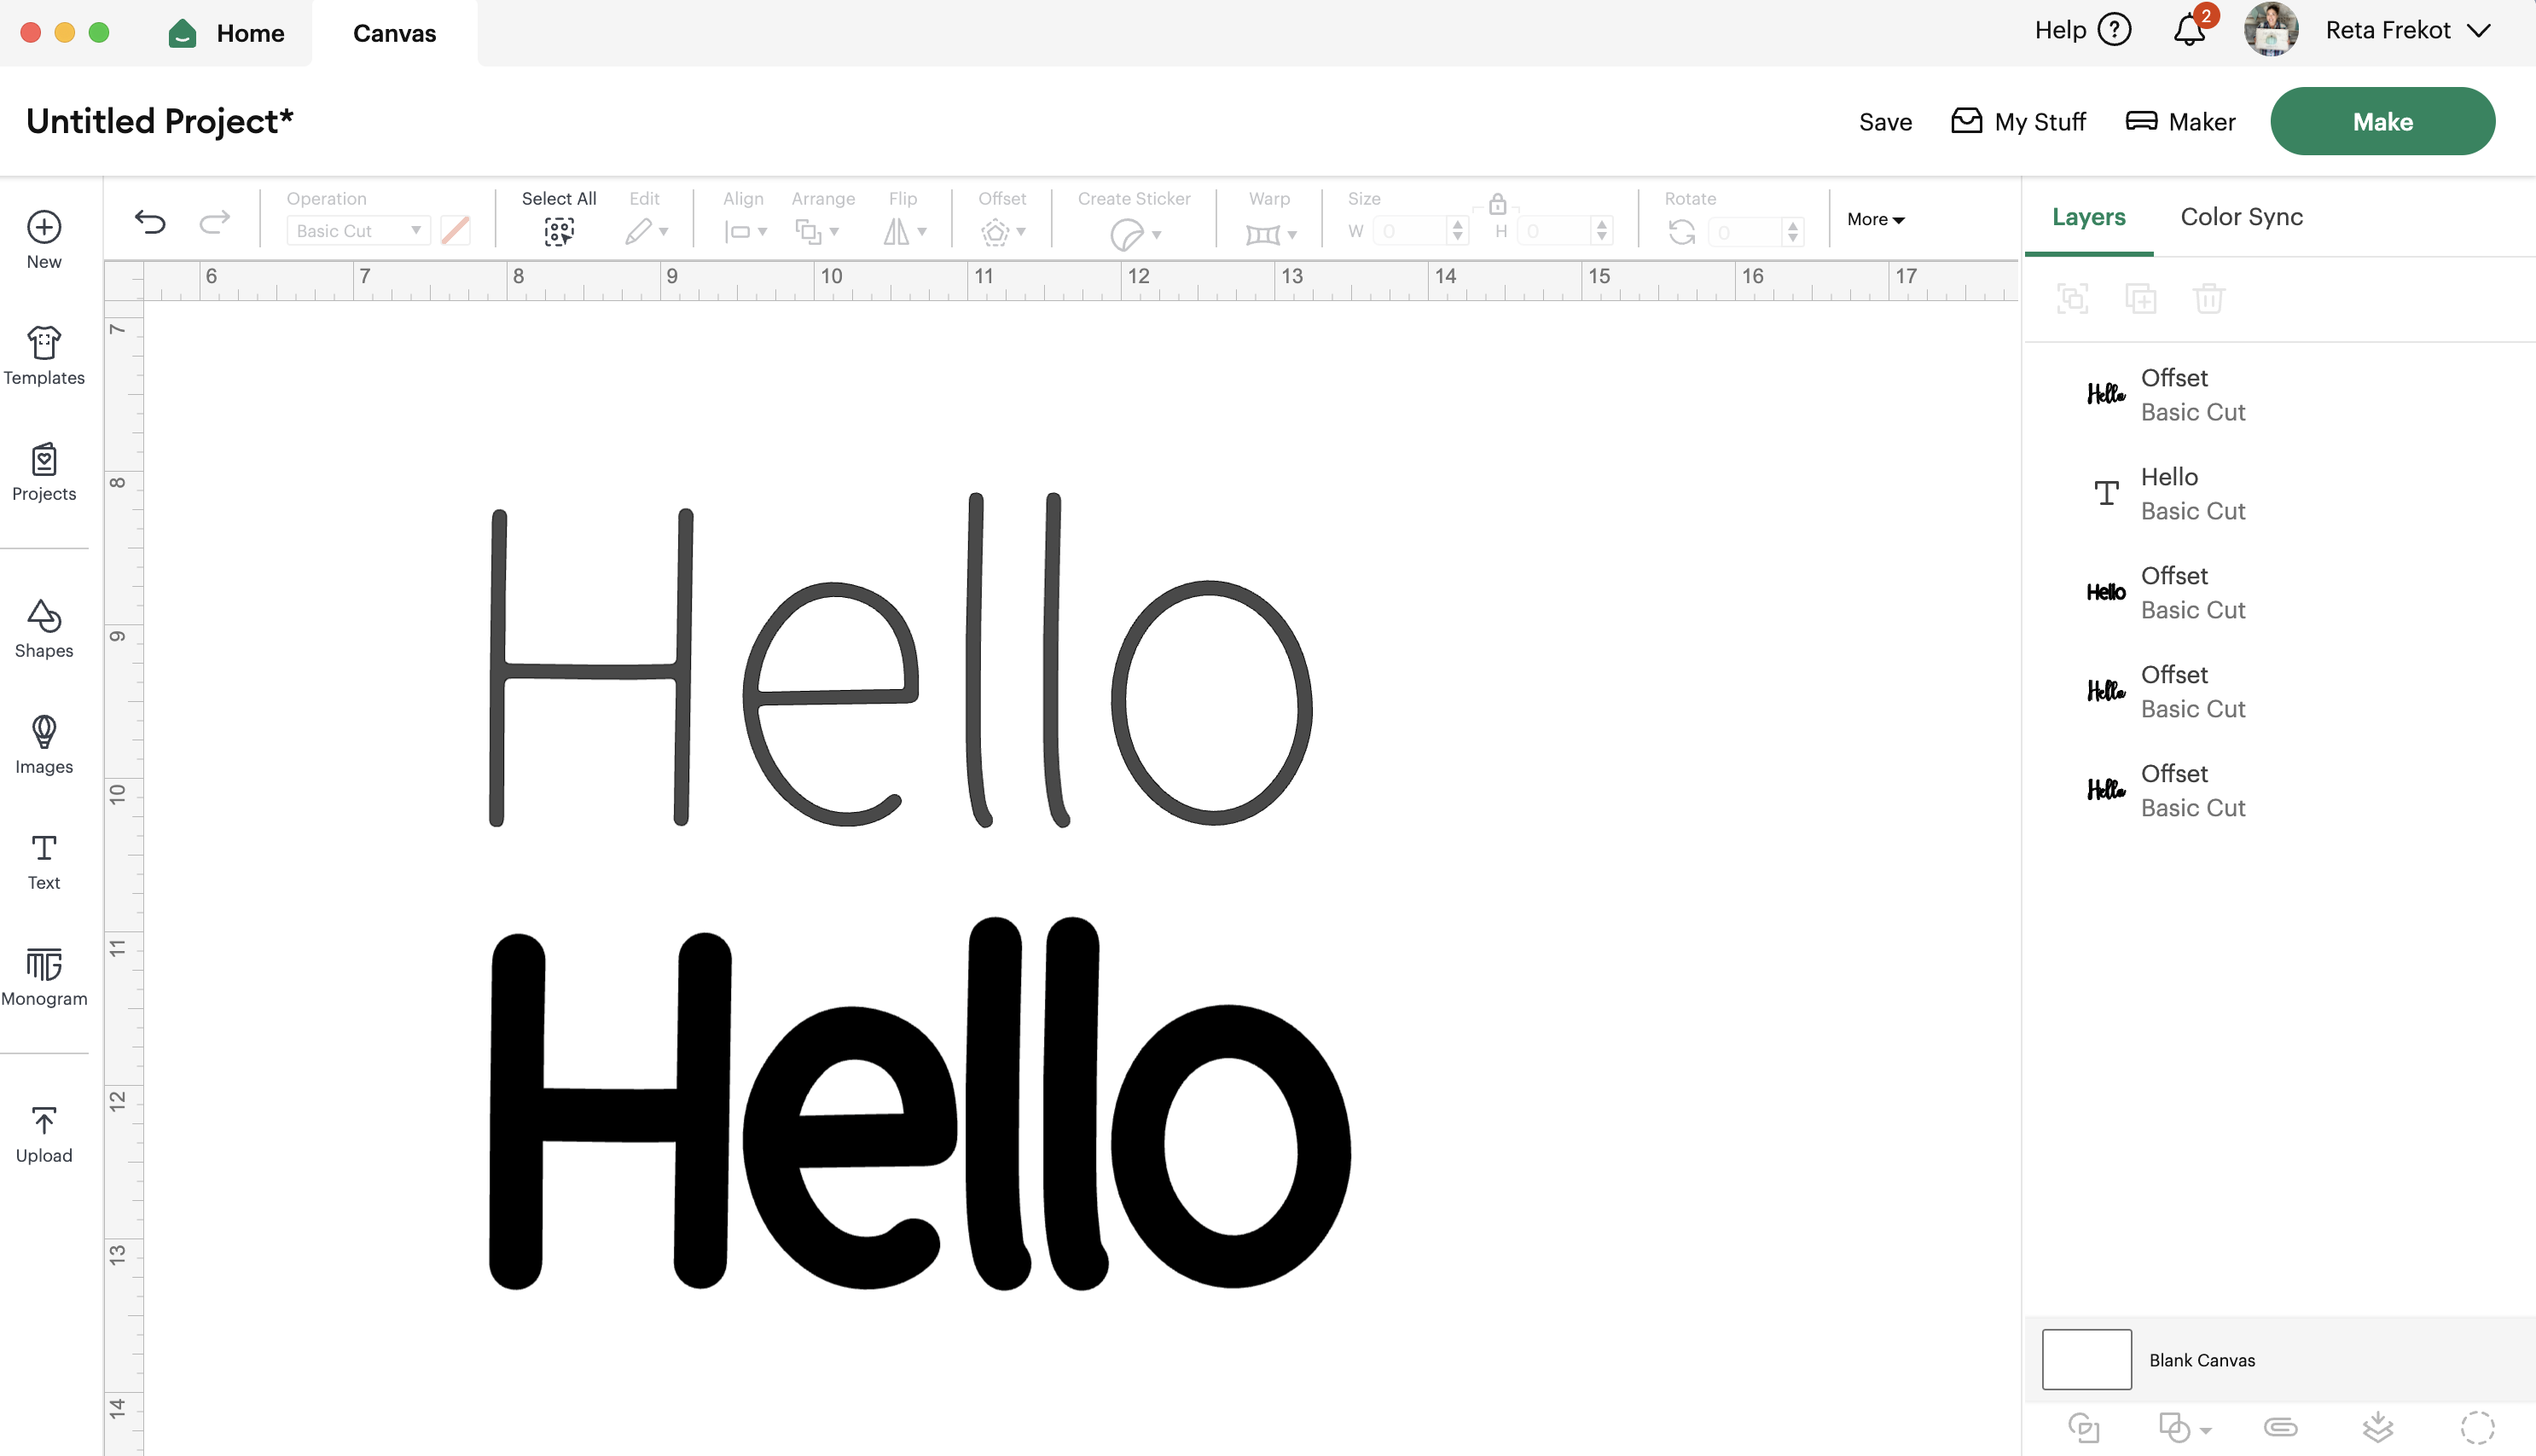Switch to the Color Sync tab
The height and width of the screenshot is (1456, 2536).
pyautogui.click(x=2241, y=217)
